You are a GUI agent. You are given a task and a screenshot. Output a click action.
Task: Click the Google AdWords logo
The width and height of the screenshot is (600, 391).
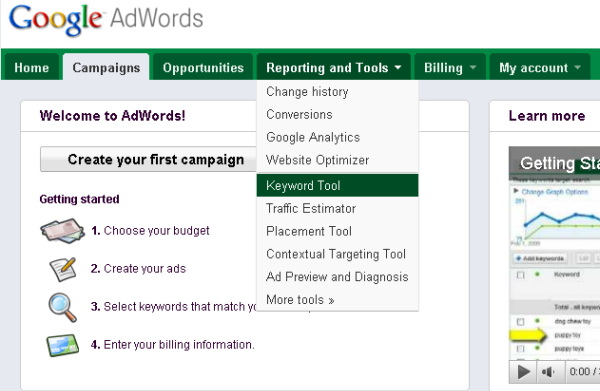pyautogui.click(x=106, y=20)
